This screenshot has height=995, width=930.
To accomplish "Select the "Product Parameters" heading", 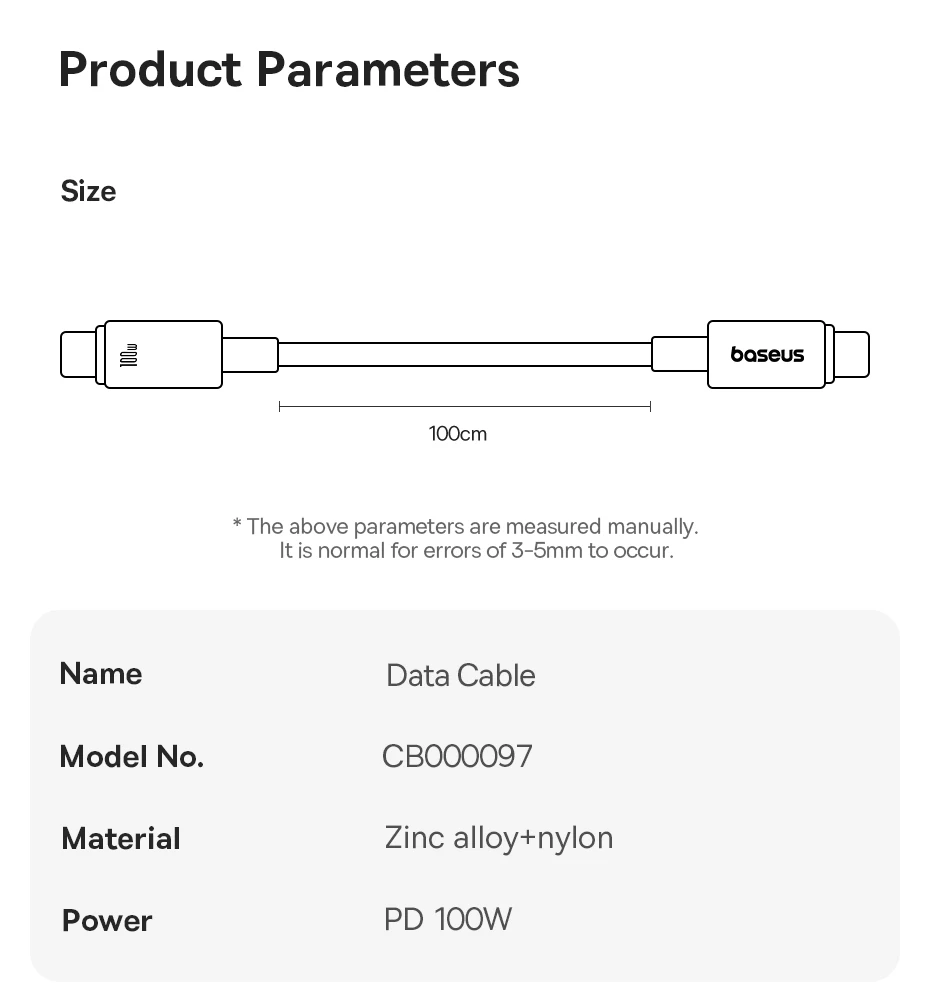I will click(289, 70).
